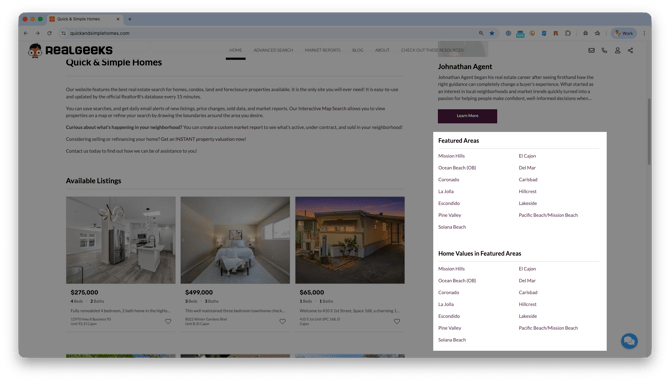Open La Jolla under Featured Areas

click(x=446, y=191)
